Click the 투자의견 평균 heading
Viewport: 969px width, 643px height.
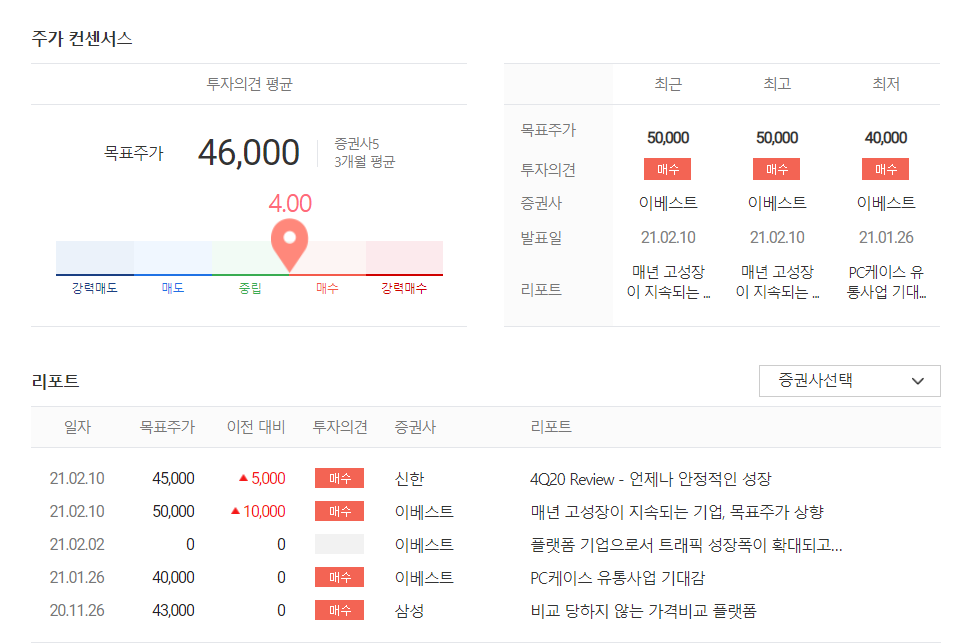[249, 84]
